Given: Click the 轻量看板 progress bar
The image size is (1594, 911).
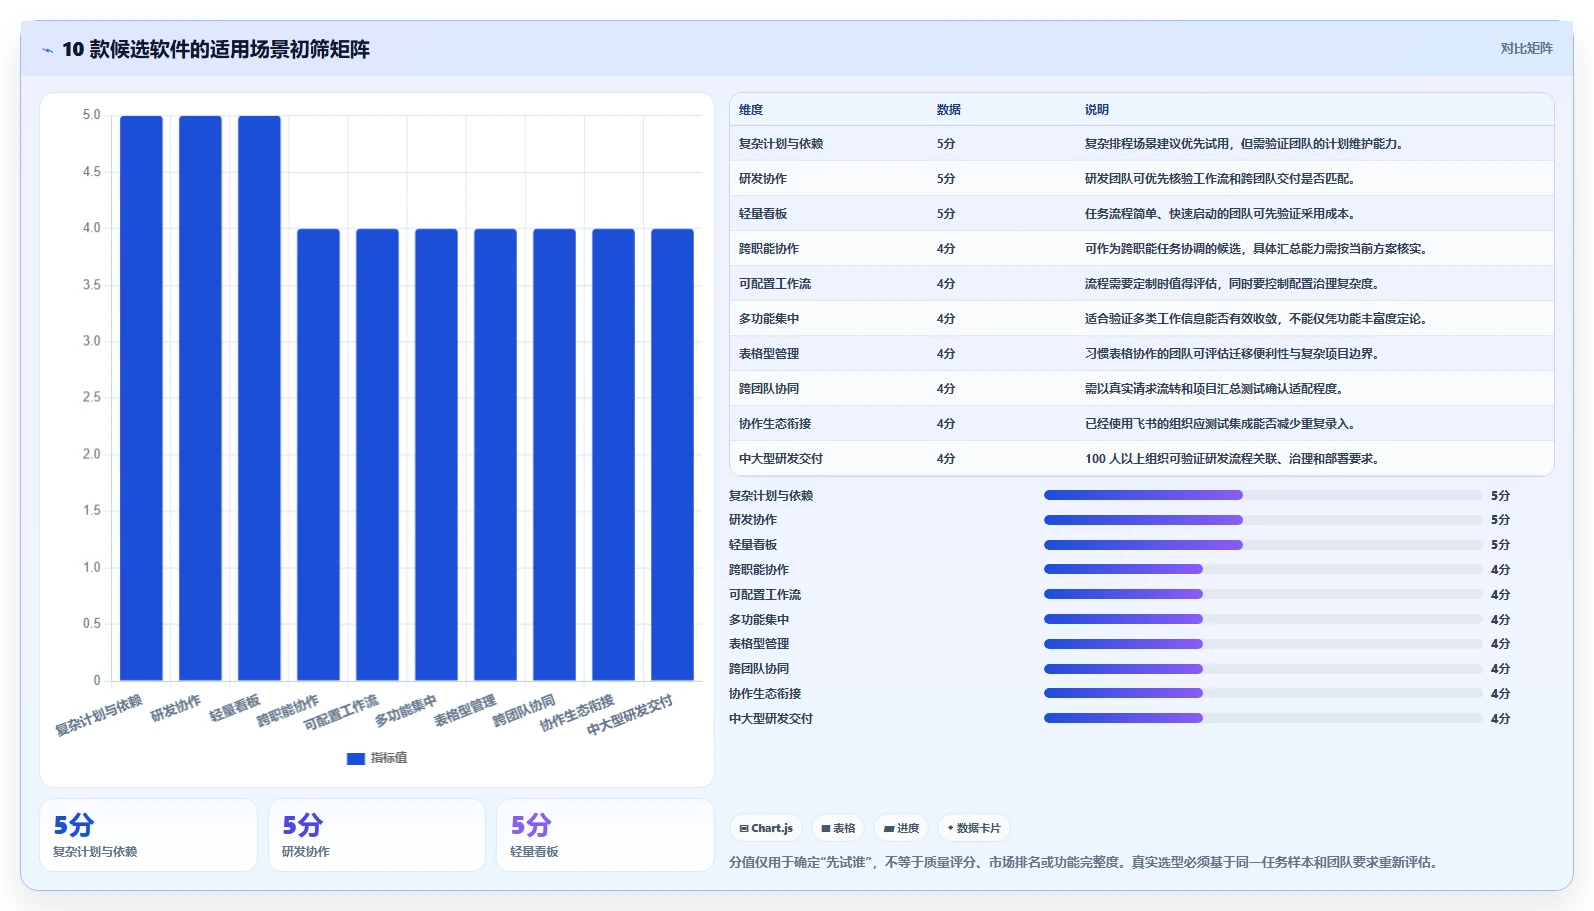Looking at the screenshot, I should pos(1262,545).
